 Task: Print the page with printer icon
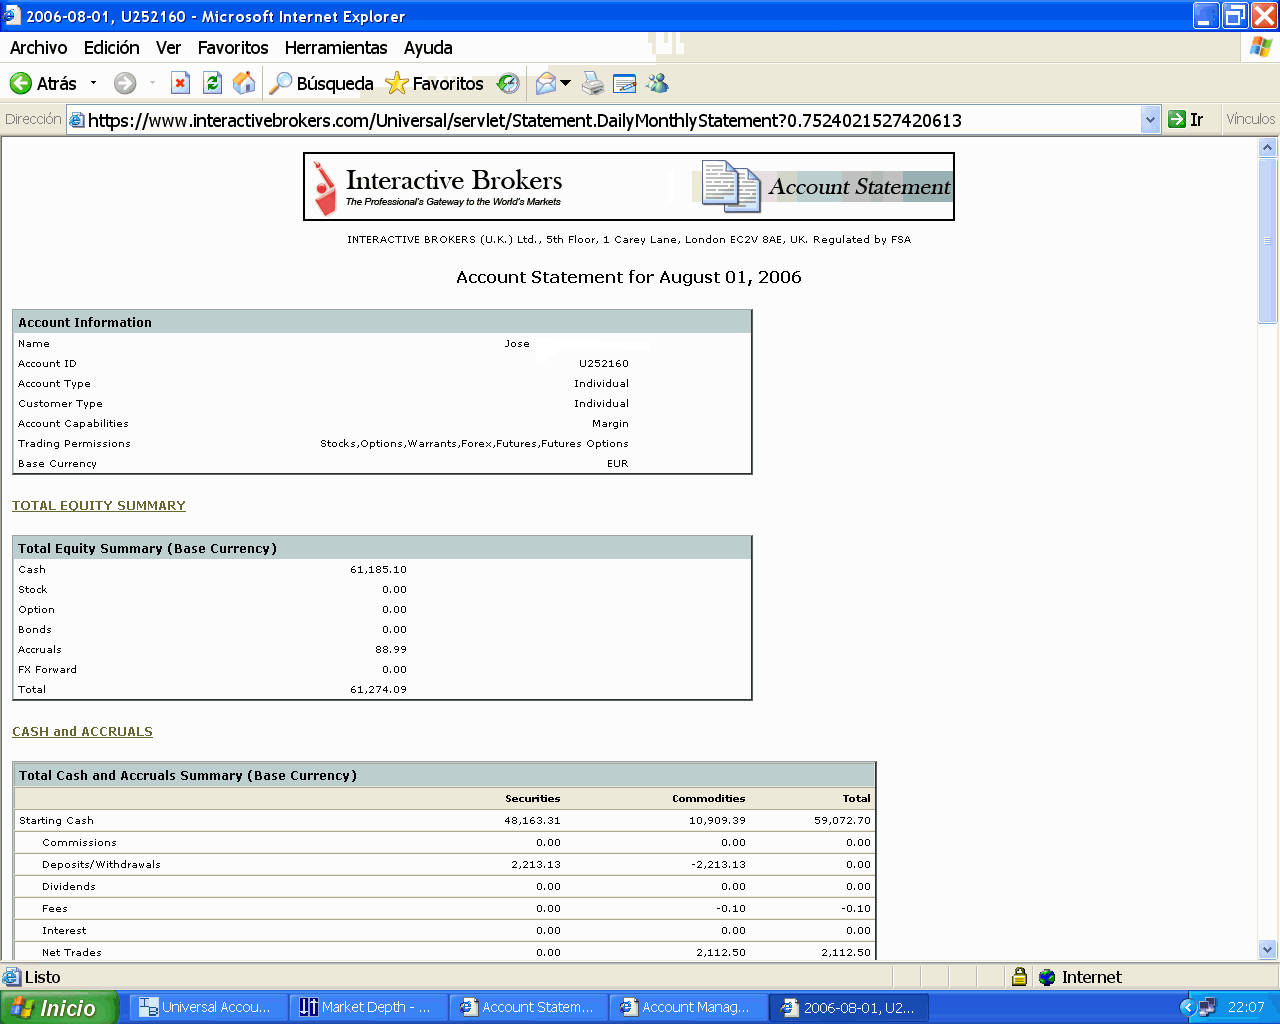(x=593, y=83)
